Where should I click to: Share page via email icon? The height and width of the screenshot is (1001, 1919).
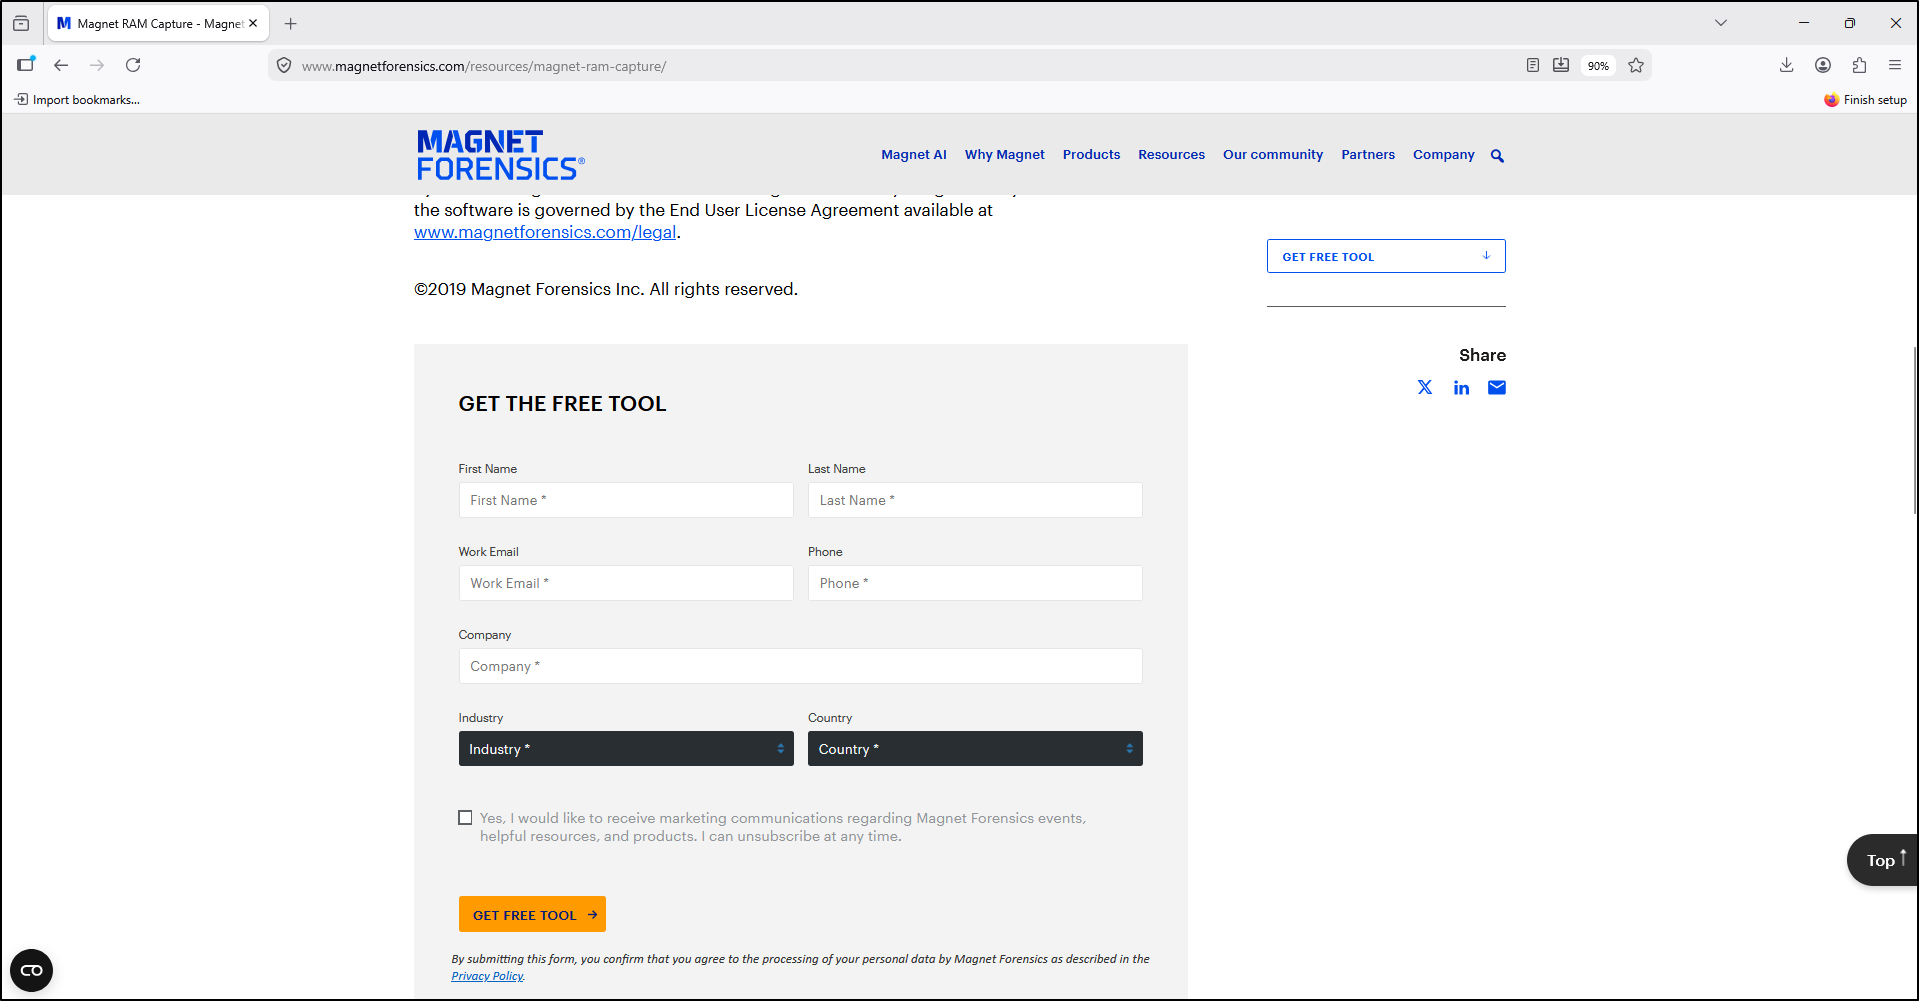1497,387
